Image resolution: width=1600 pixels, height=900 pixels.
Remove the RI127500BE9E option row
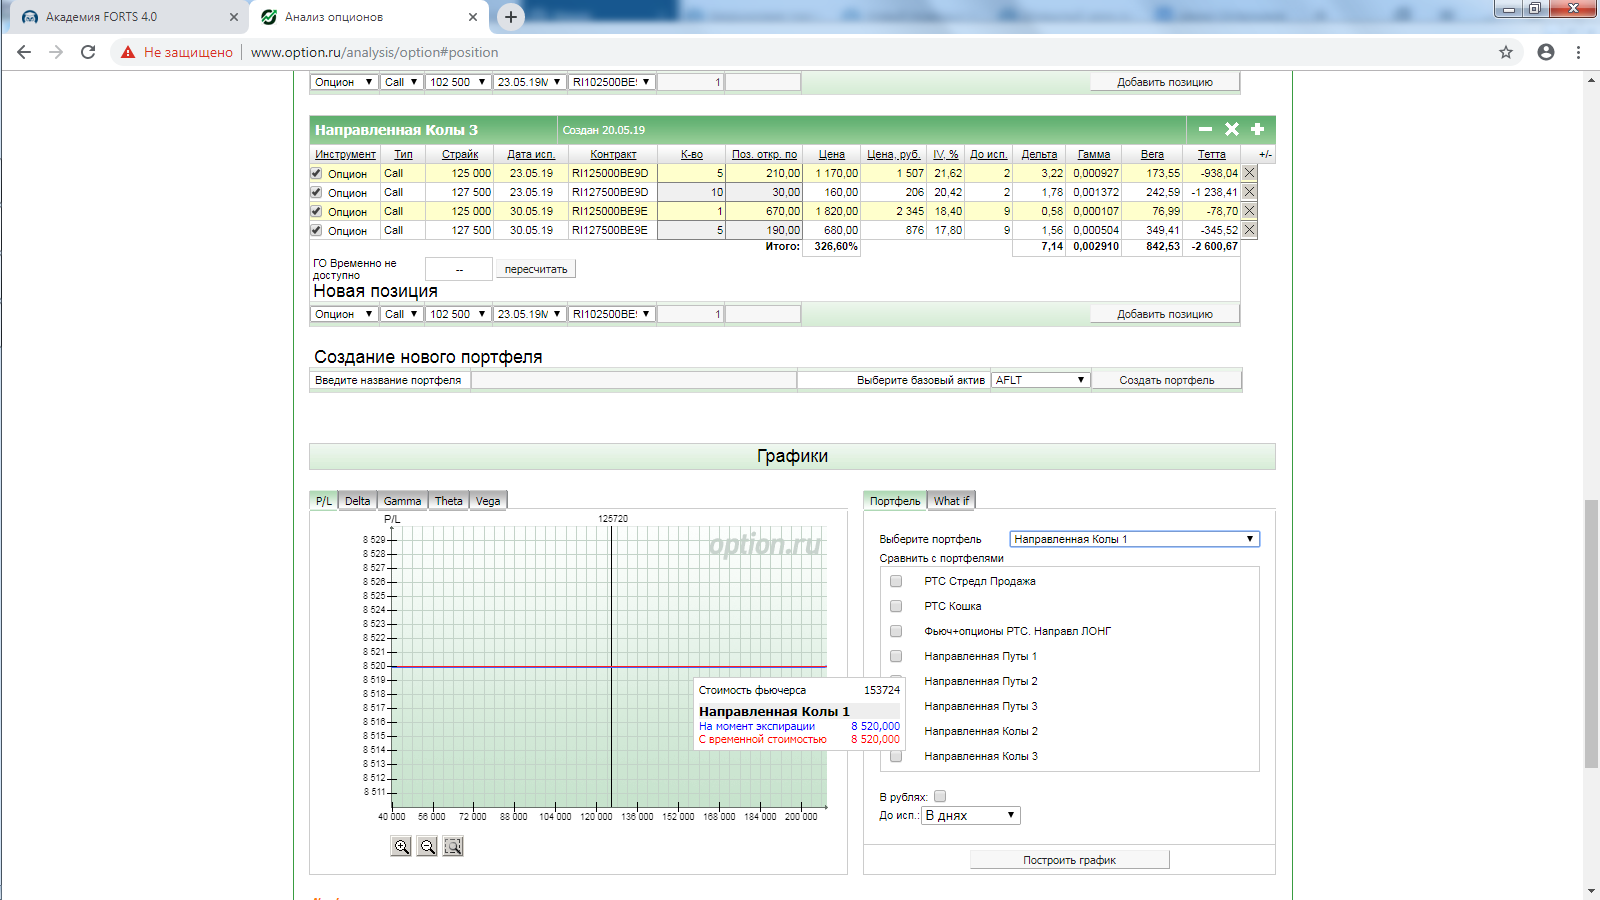(1249, 230)
